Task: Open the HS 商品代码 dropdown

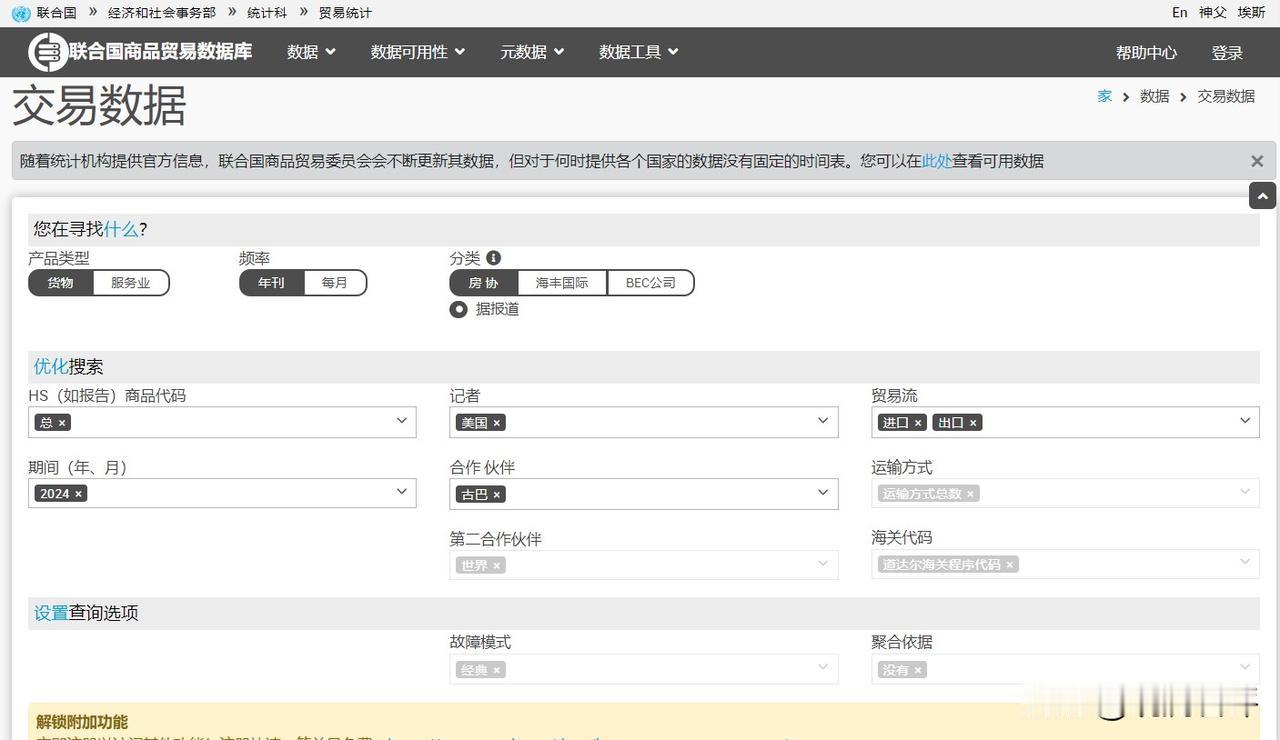Action: pyautogui.click(x=402, y=421)
